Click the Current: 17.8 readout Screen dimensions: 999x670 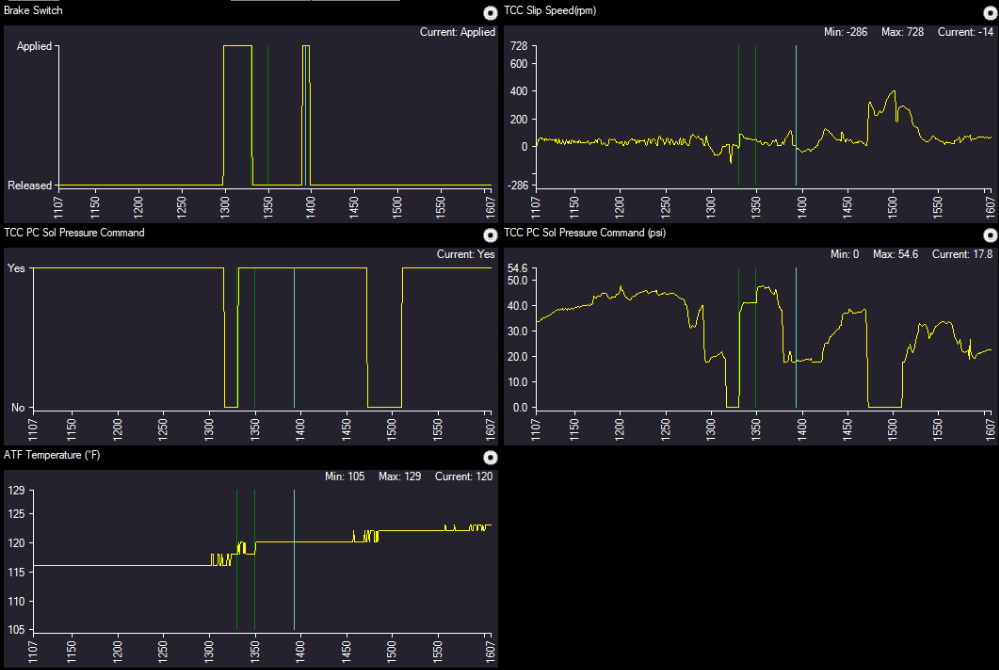coord(963,255)
